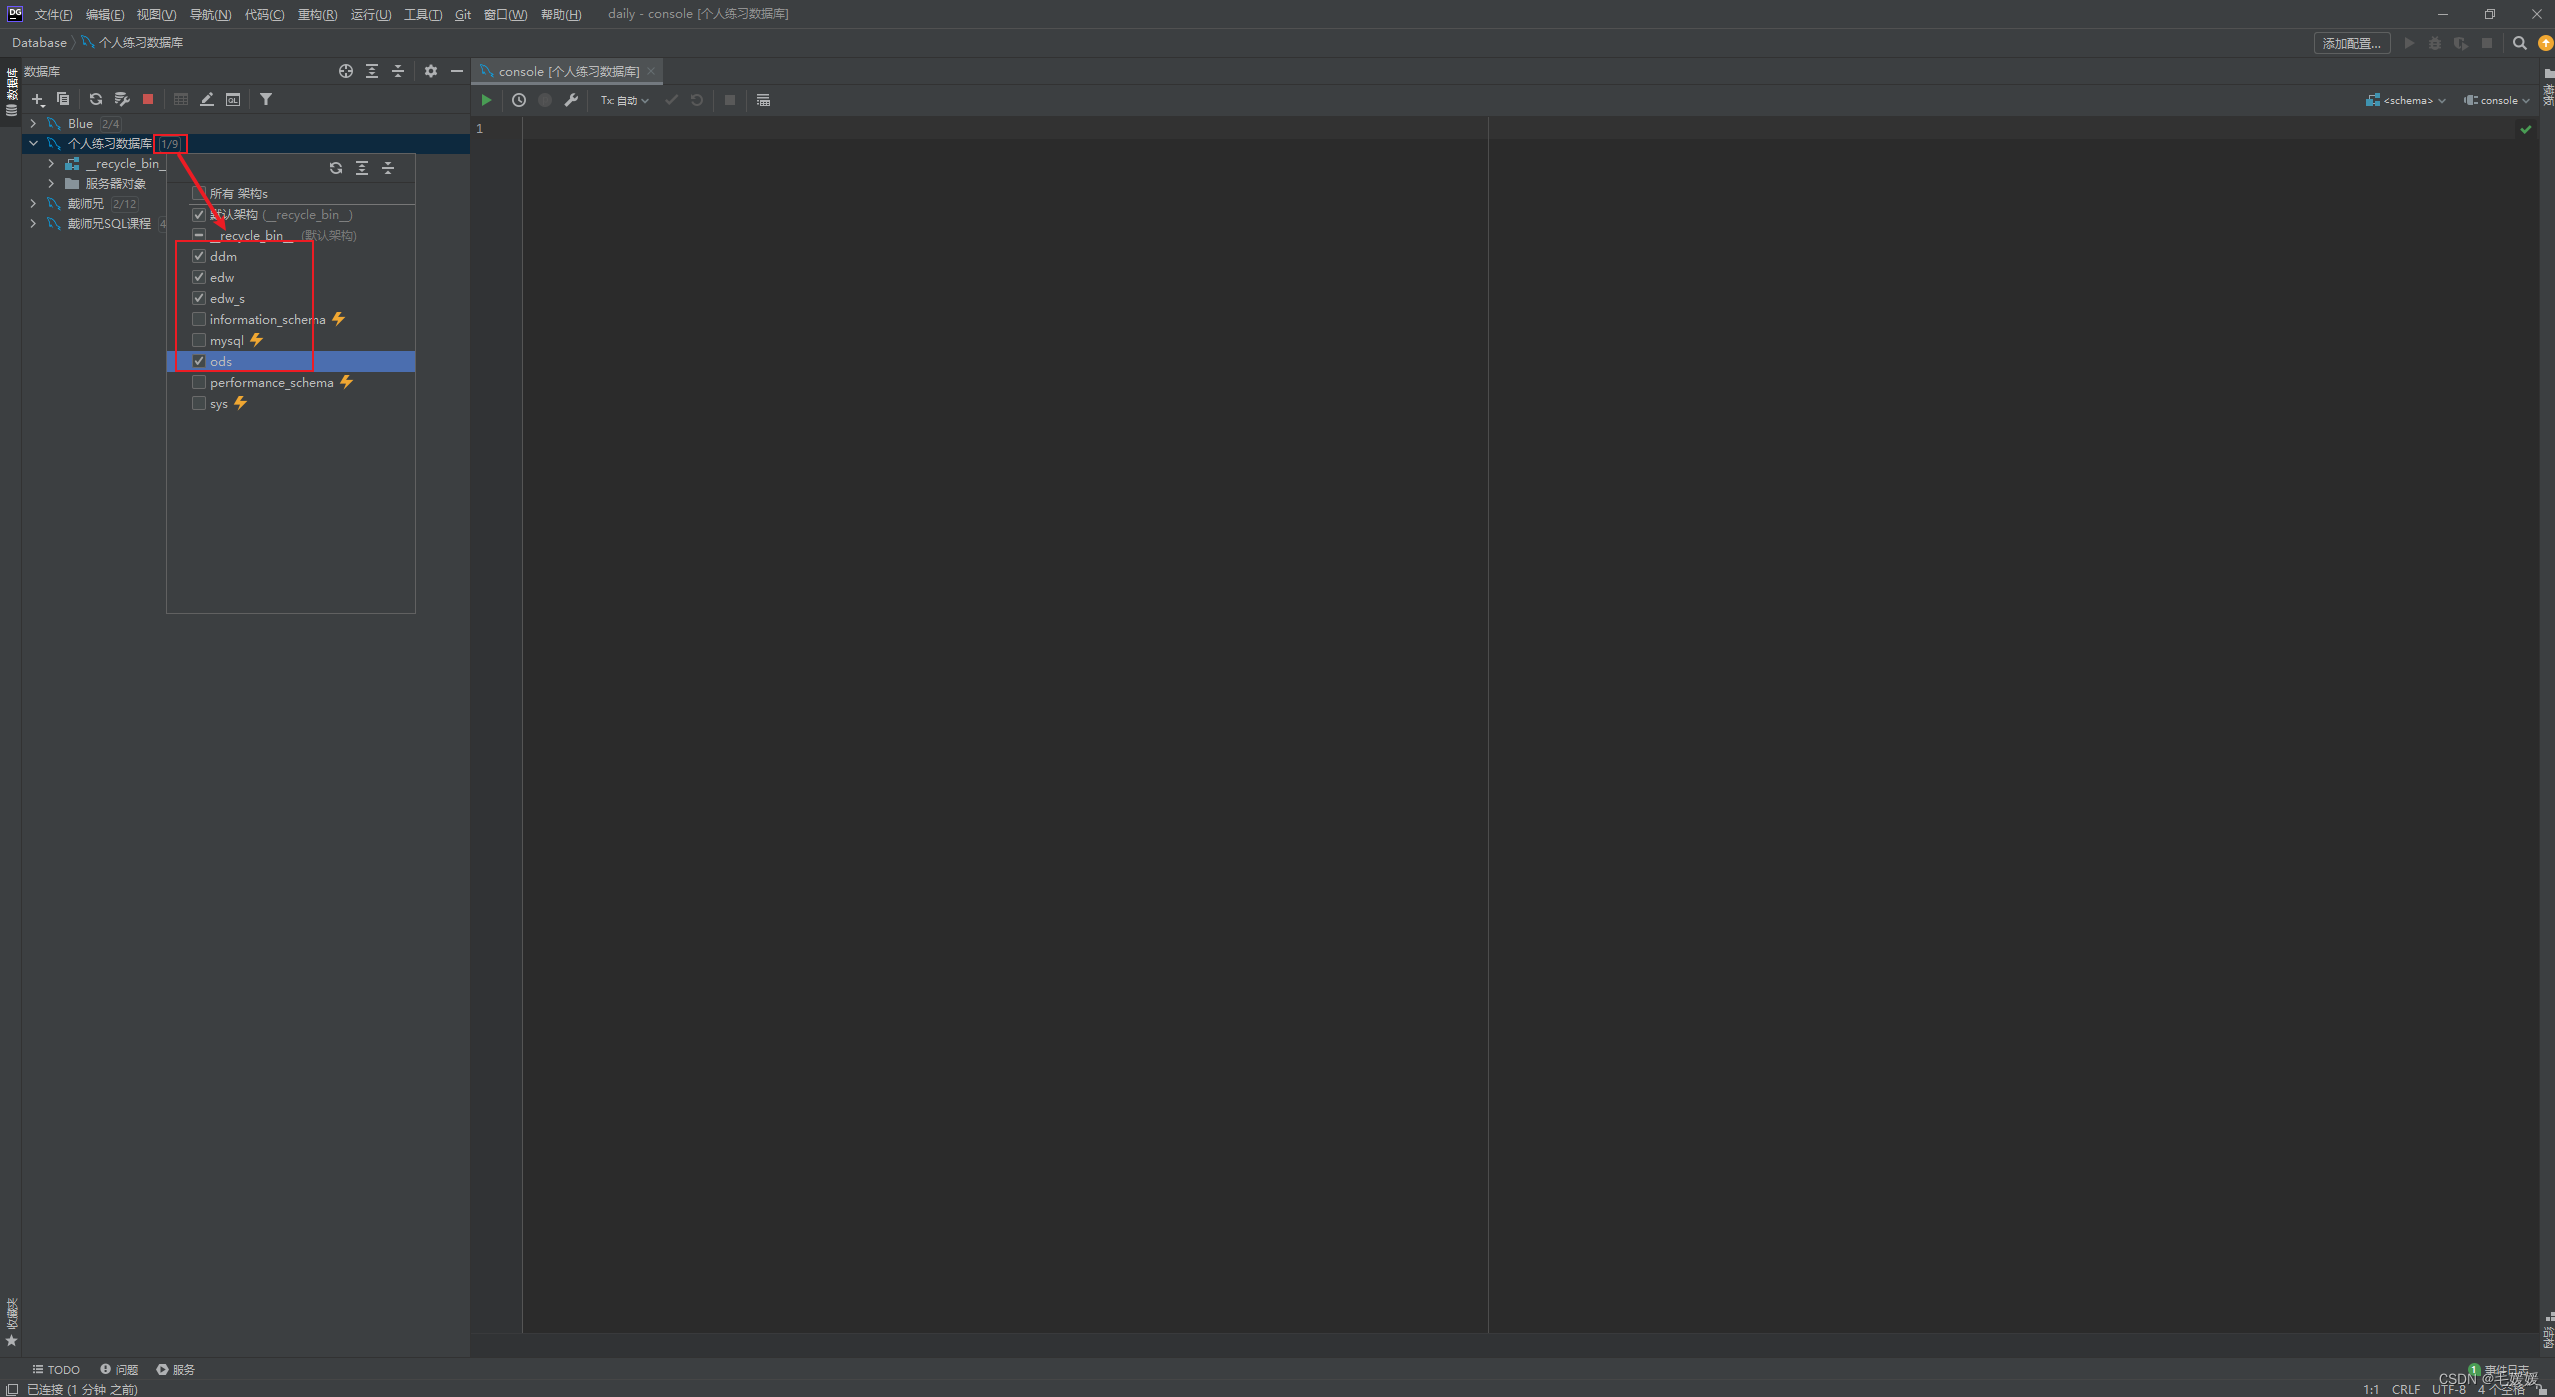
Task: Open the console session dropdown
Action: click(x=2497, y=100)
